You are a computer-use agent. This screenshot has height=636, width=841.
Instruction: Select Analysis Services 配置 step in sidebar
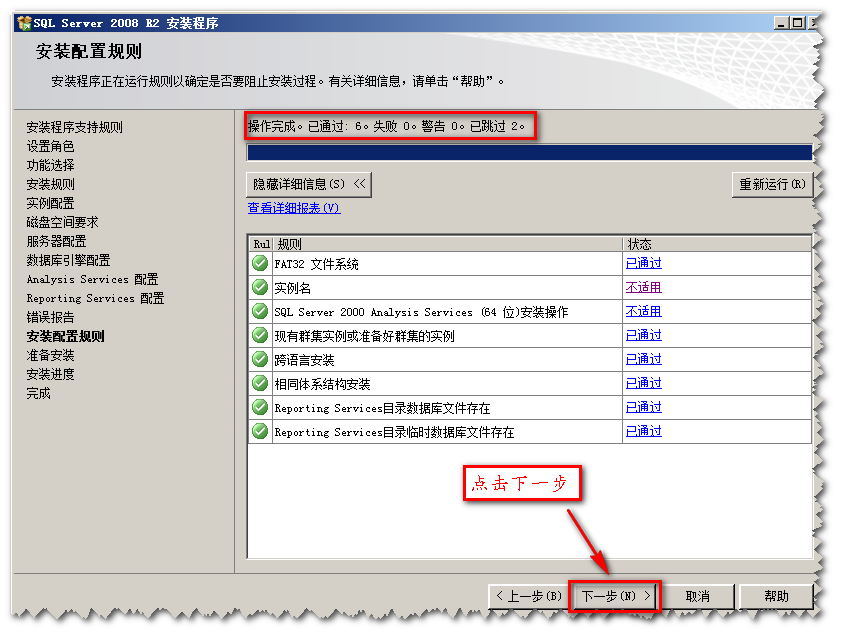point(92,279)
